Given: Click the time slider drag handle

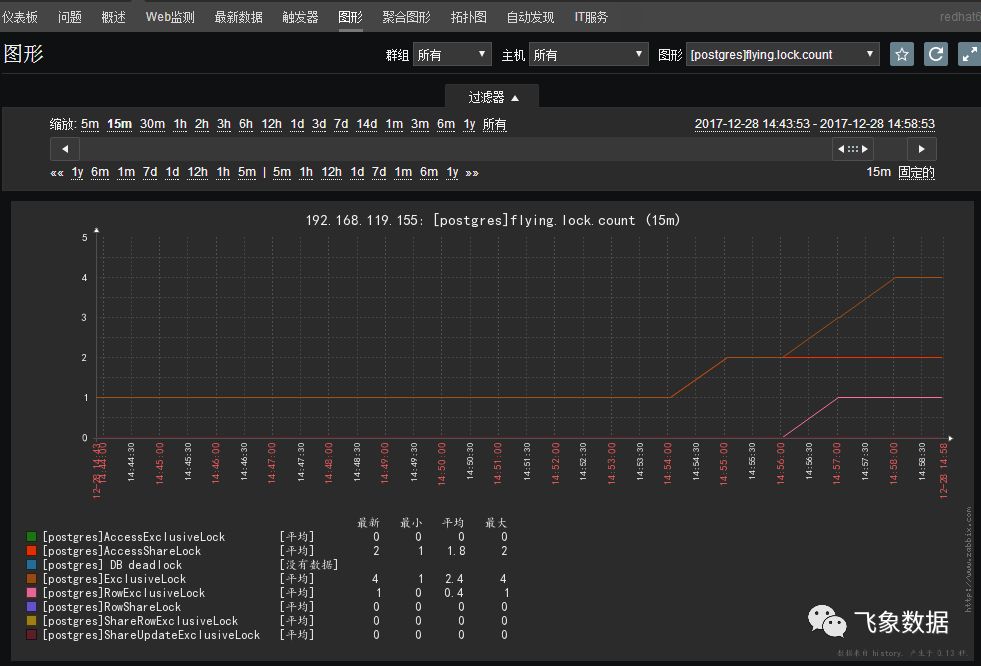Looking at the screenshot, I should click(853, 149).
